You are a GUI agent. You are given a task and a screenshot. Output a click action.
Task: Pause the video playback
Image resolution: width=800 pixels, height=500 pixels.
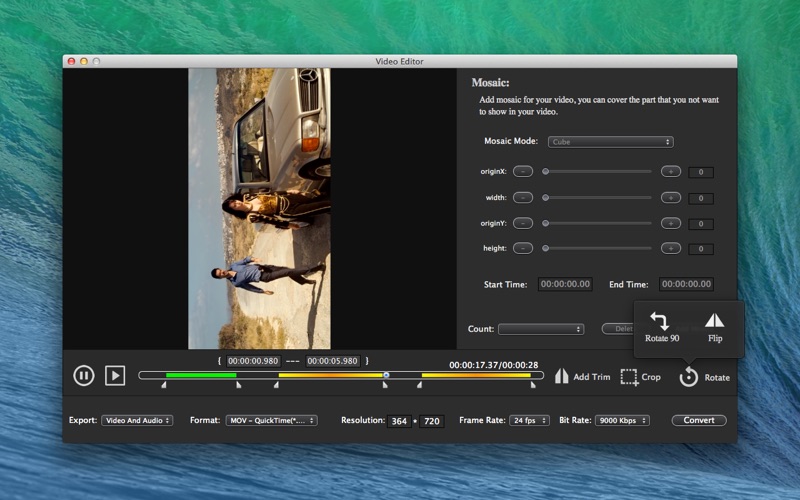tap(84, 376)
